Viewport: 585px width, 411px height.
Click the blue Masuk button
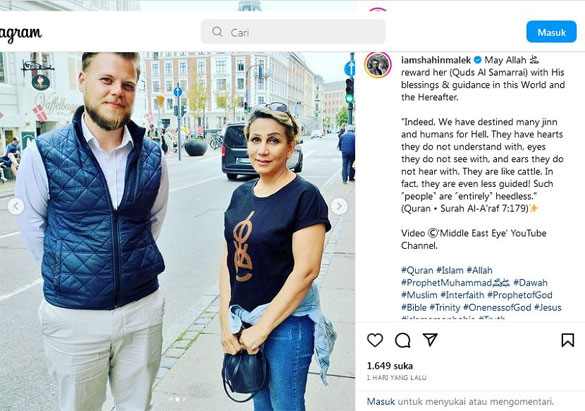click(551, 32)
